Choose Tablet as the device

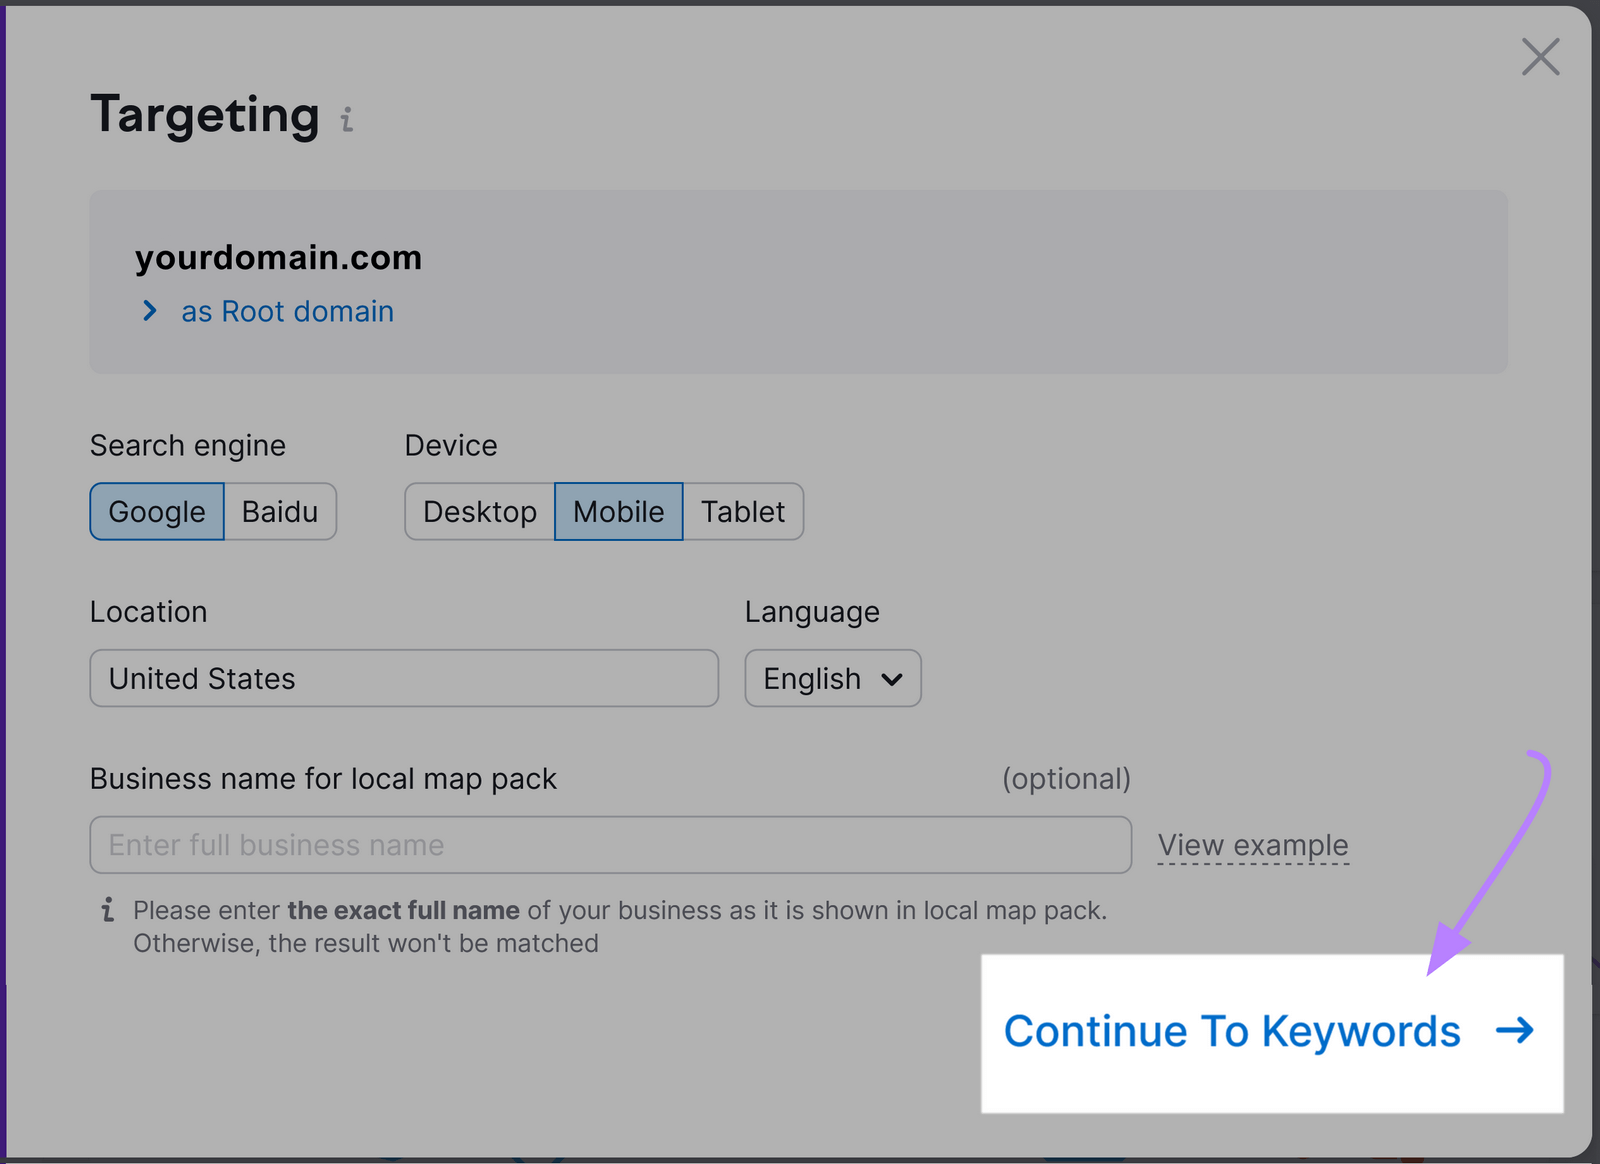[x=742, y=511]
